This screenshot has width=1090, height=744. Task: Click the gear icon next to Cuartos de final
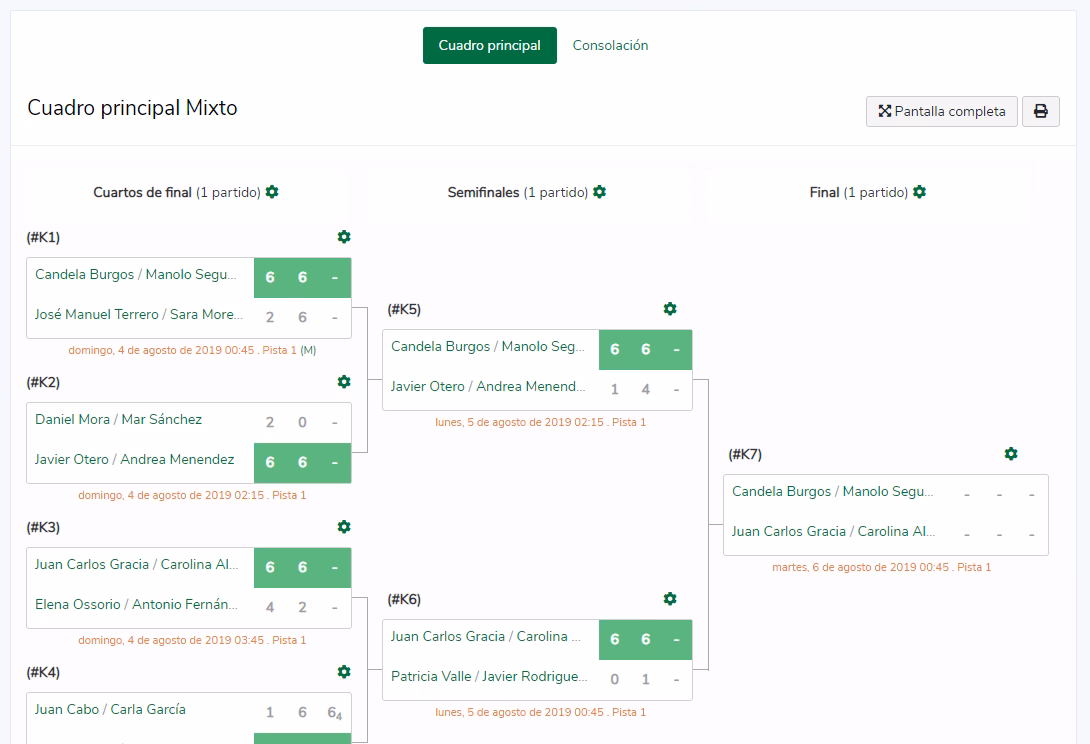pos(272,192)
